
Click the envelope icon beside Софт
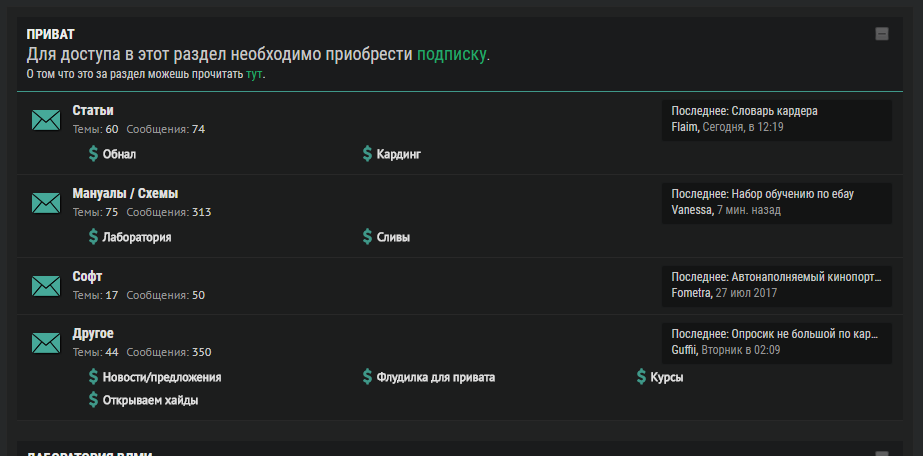(46, 287)
